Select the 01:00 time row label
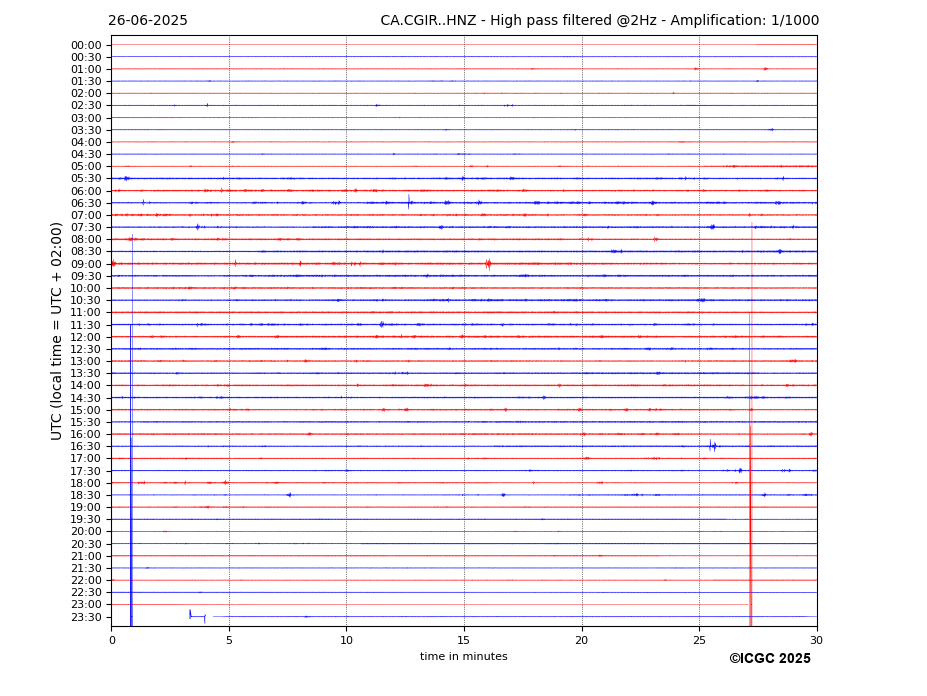 [86, 70]
